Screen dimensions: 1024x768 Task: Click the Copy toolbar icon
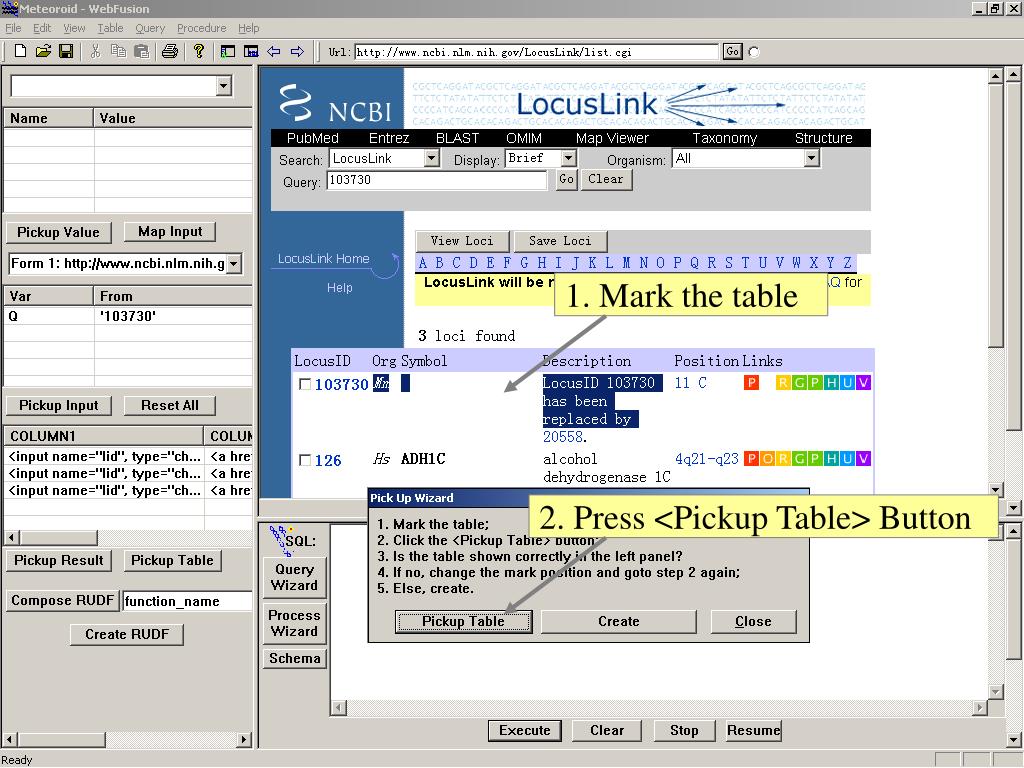tap(118, 51)
